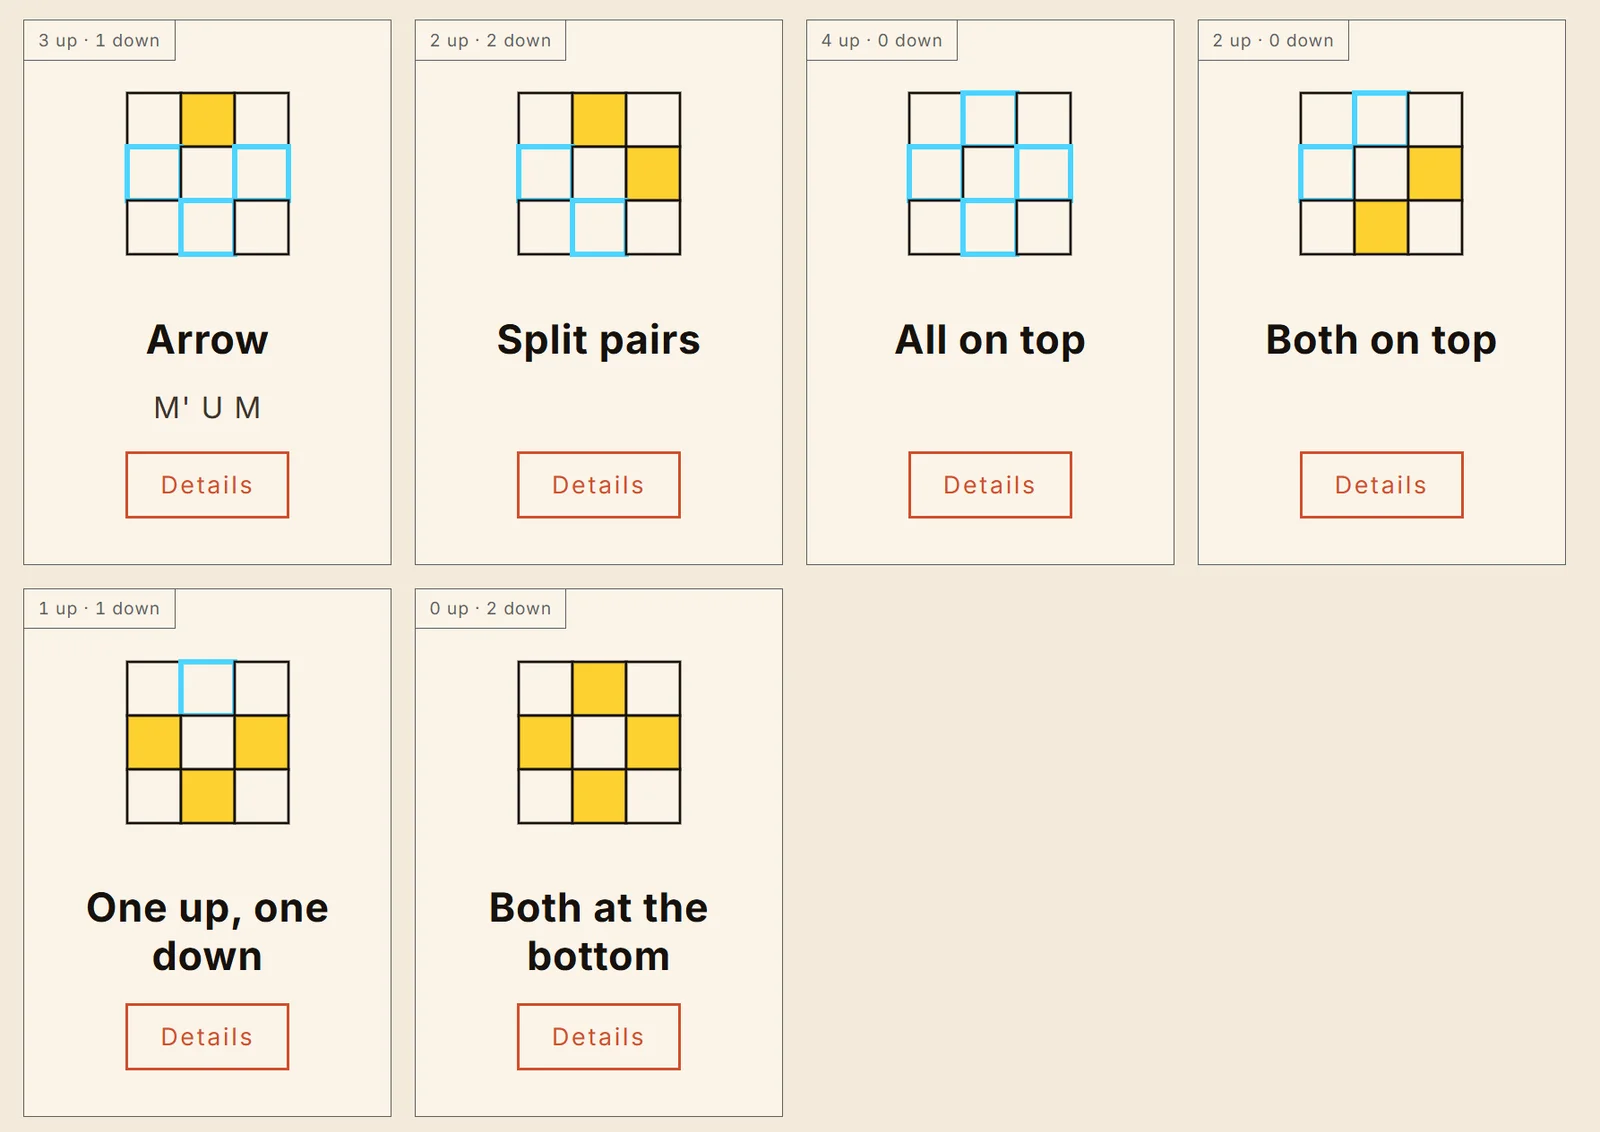Select the M' U M algorithm text
This screenshot has height=1132, width=1600.
click(x=207, y=407)
